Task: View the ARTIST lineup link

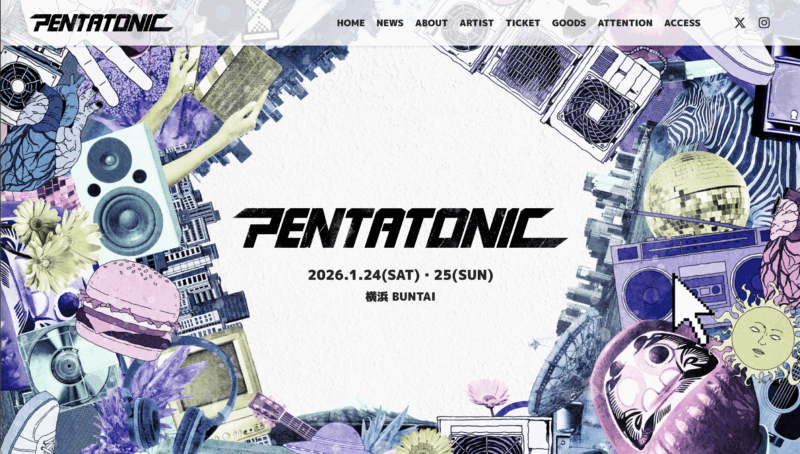Action: pos(477,23)
